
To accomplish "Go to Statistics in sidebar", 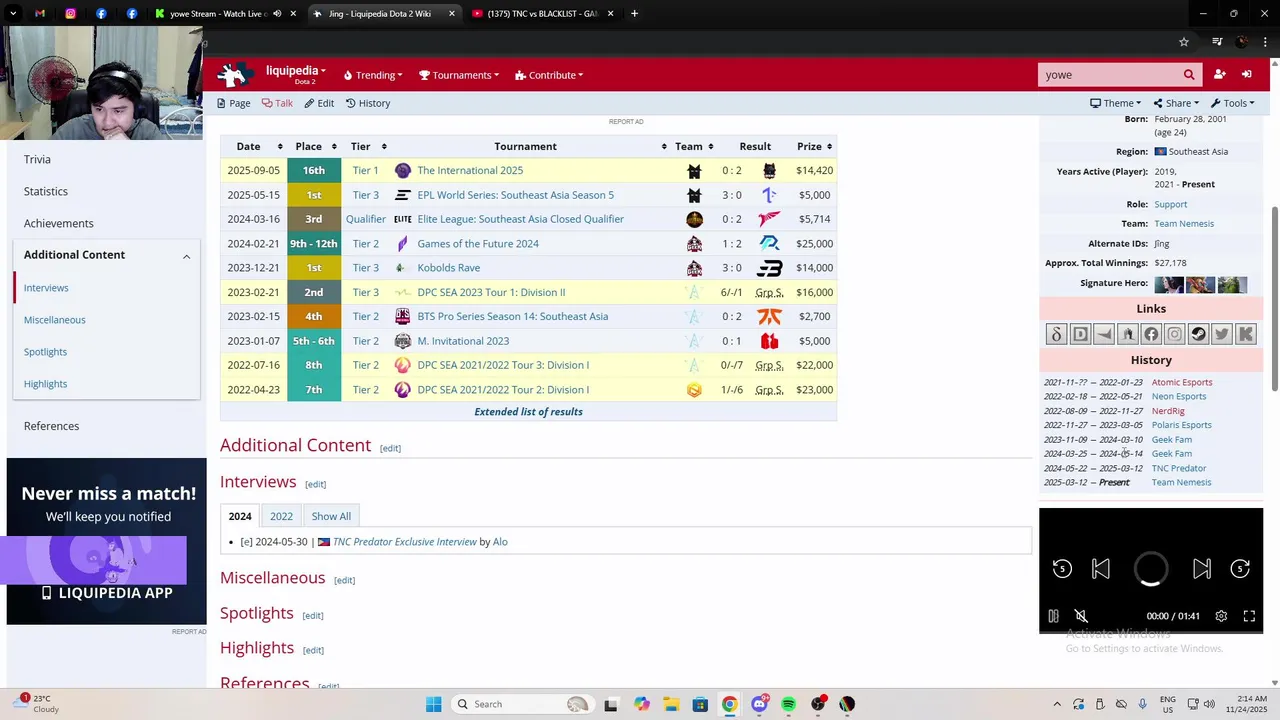I will (x=46, y=191).
